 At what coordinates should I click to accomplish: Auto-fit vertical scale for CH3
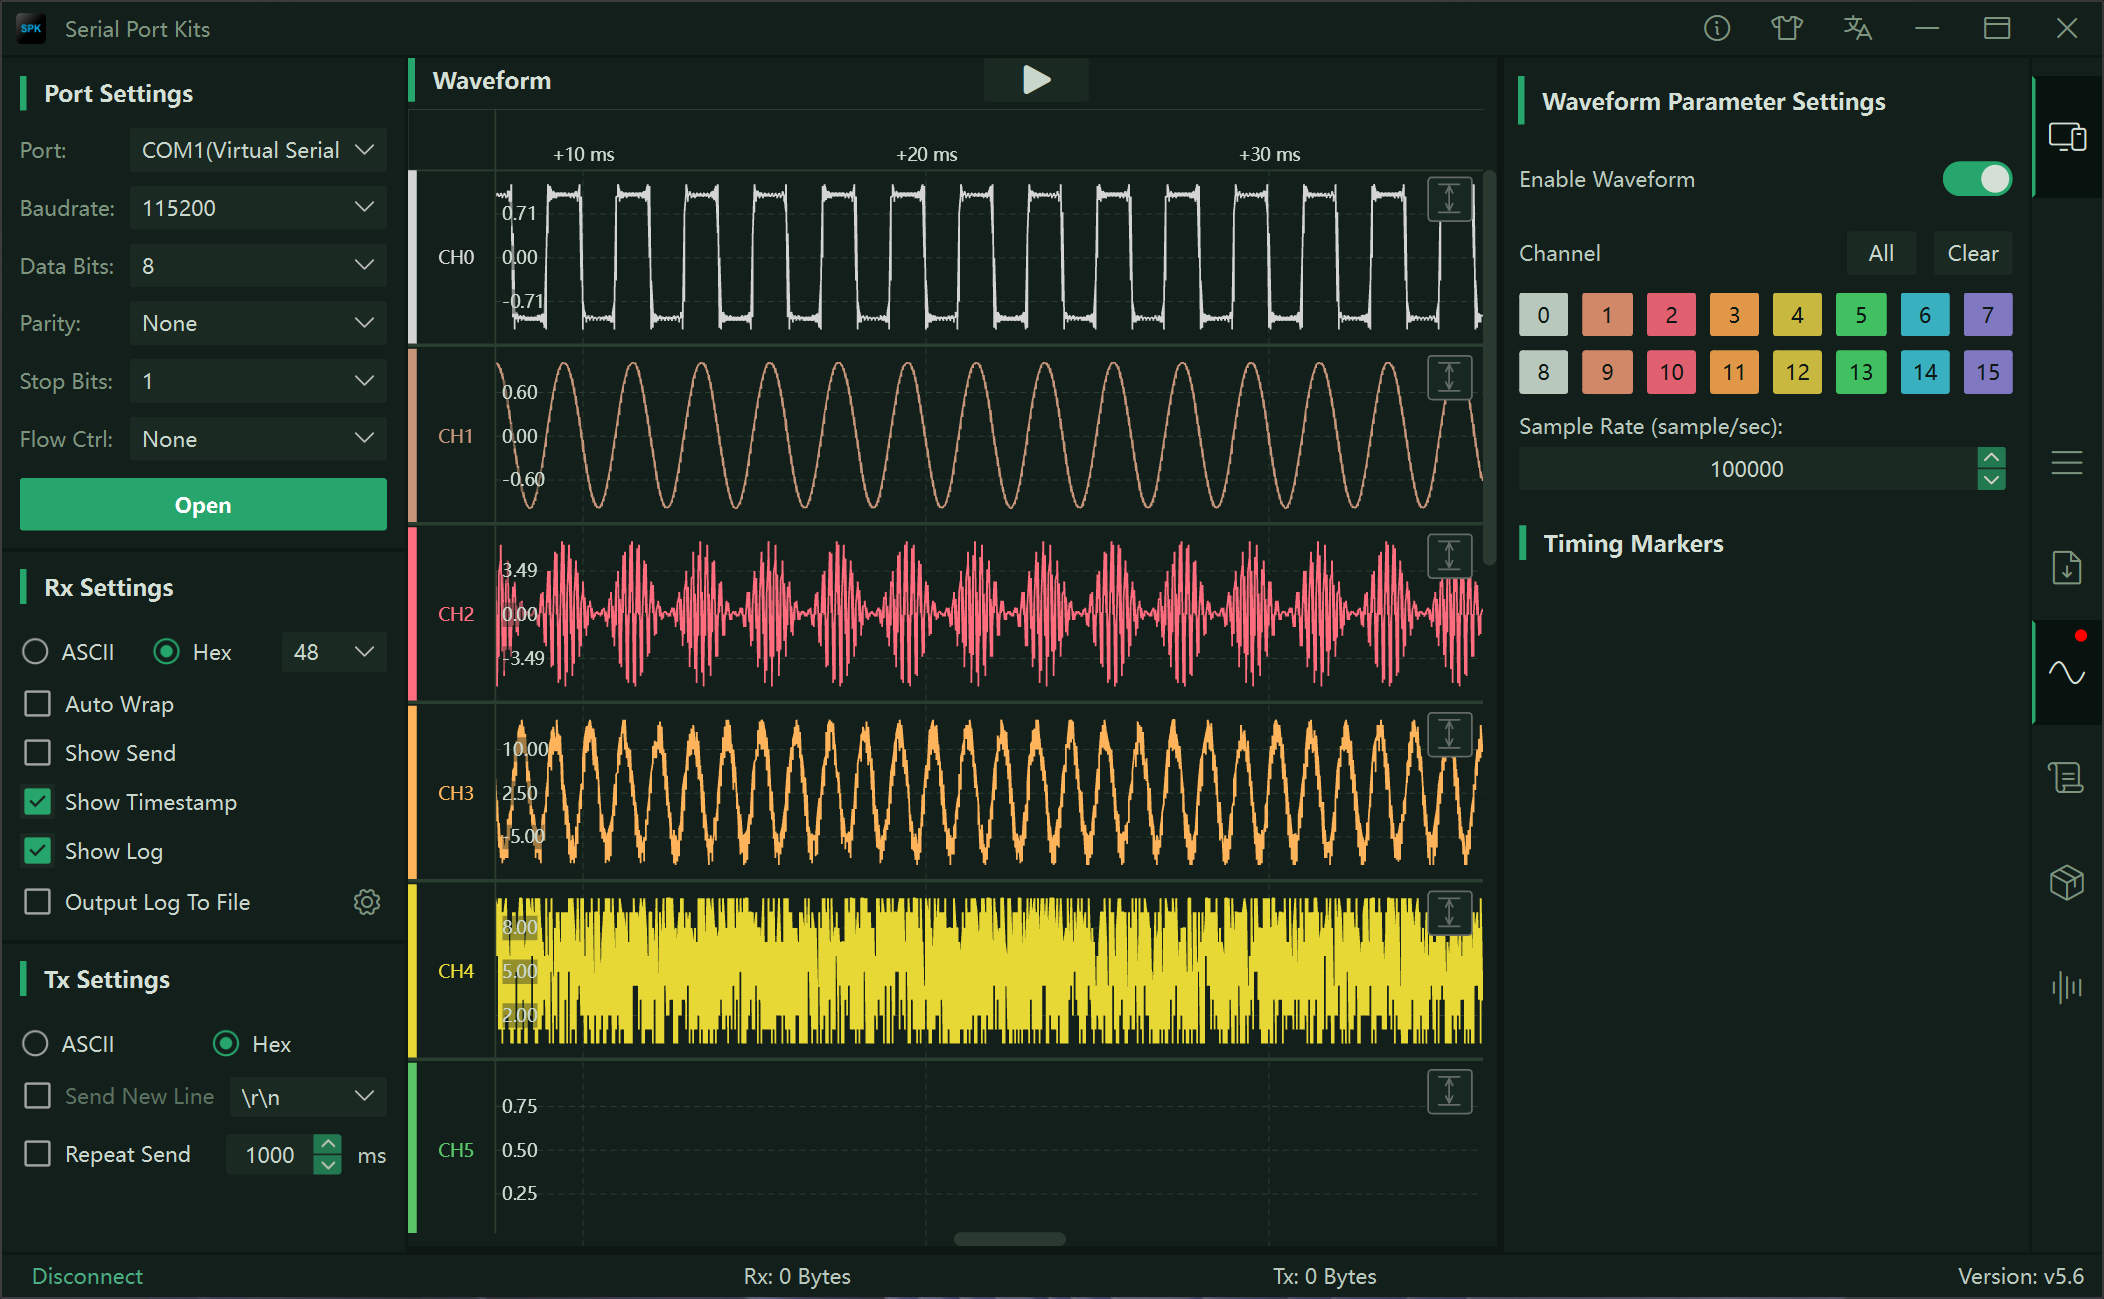1449,734
